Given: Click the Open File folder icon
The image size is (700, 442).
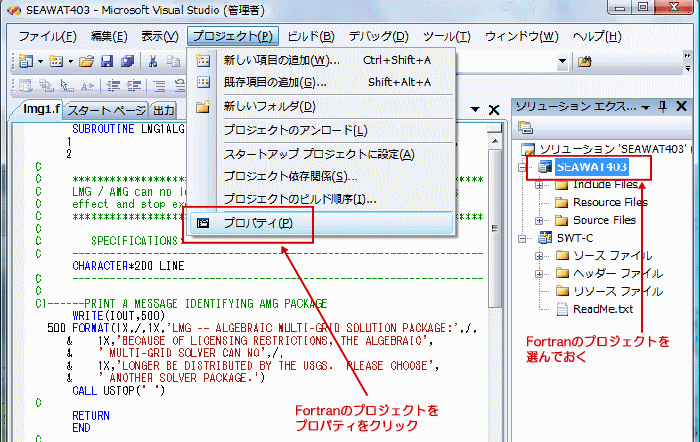Looking at the screenshot, I should (86, 61).
